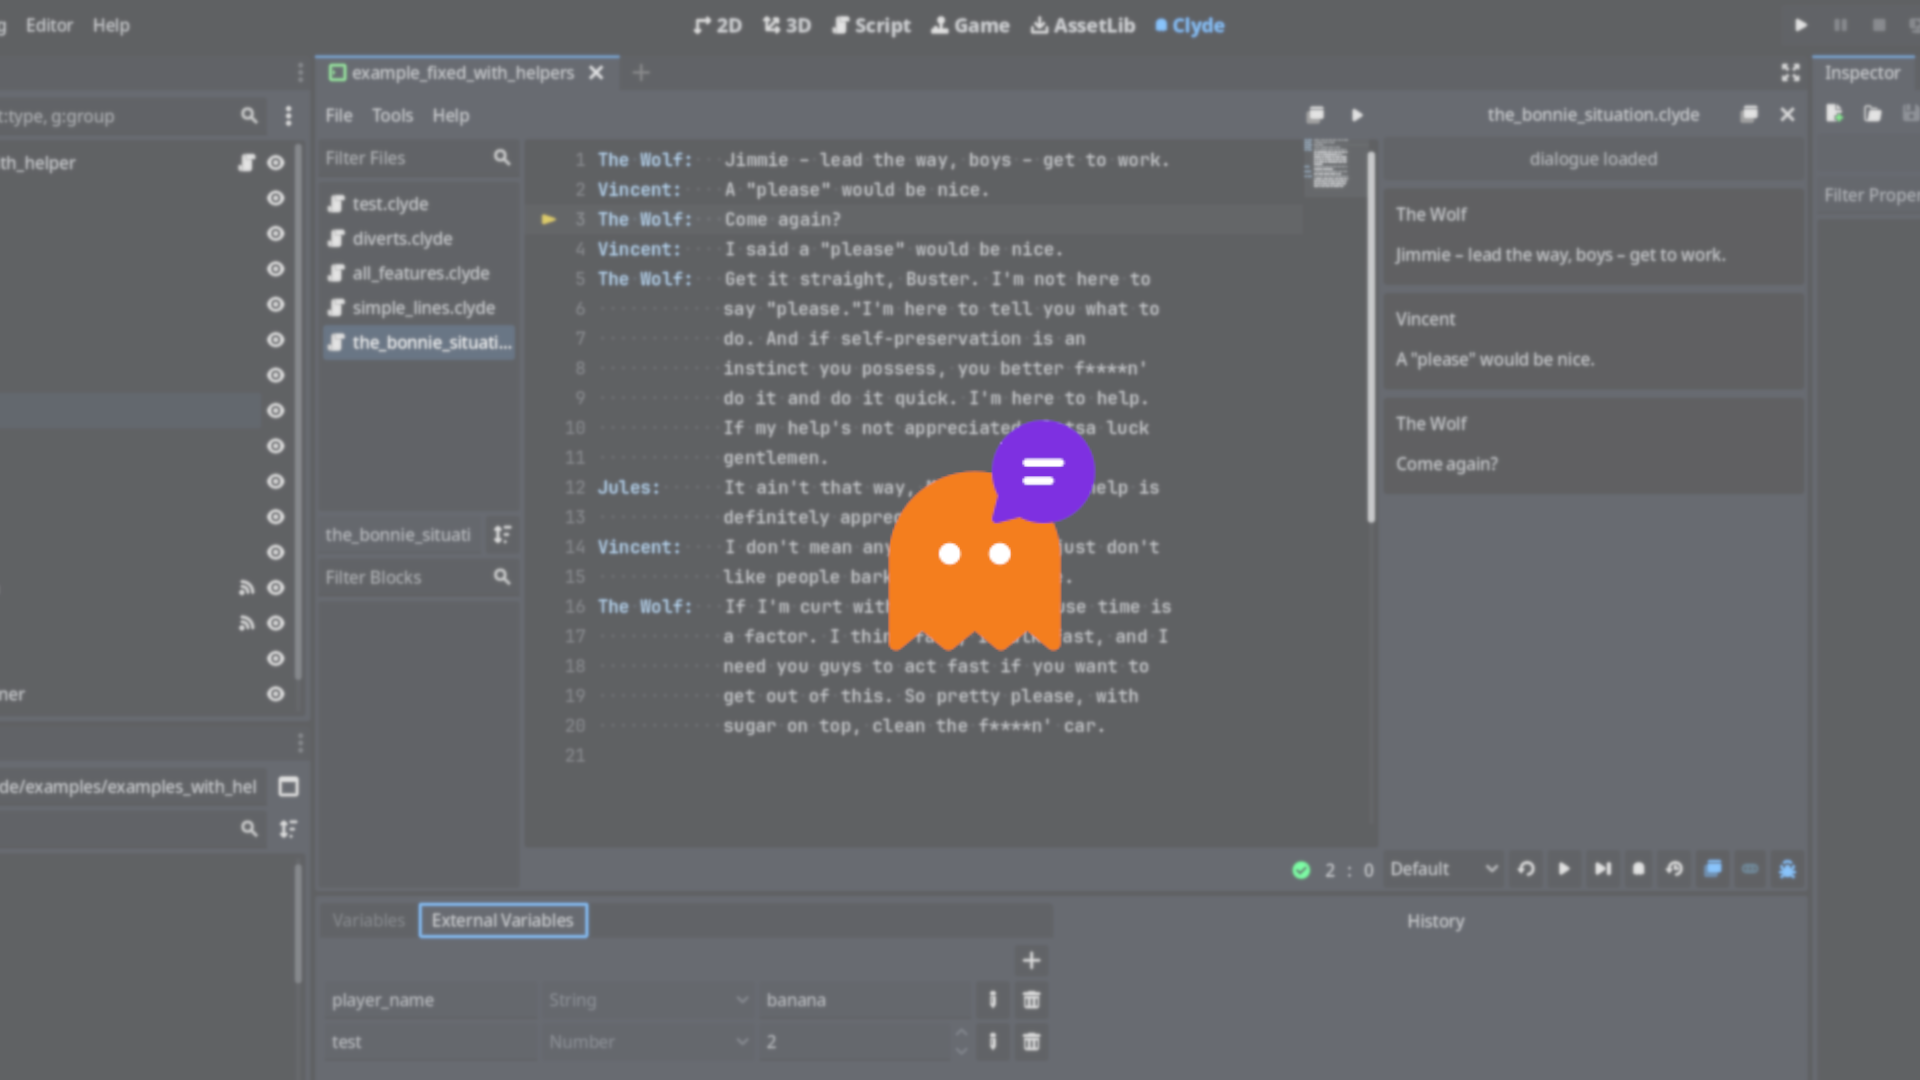Open the scene dock three-dot options menu
Viewport: 1920px width, 1080px height.
point(300,73)
